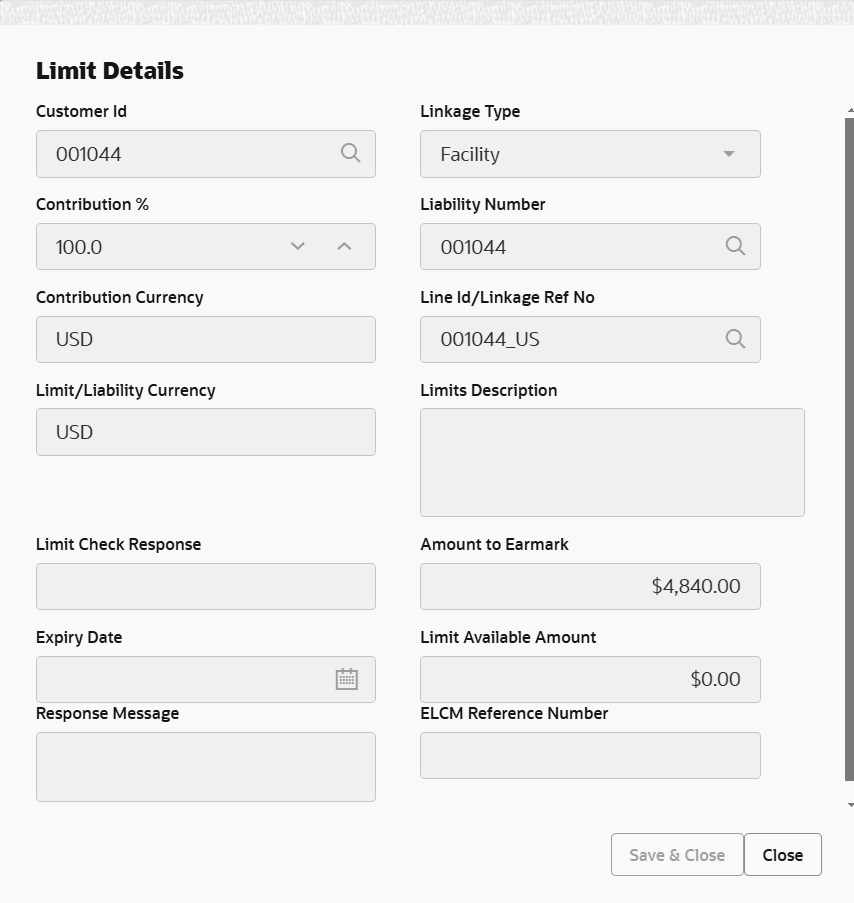The image size is (854, 903).
Task: Click inside the Limits Description text area
Action: (x=612, y=461)
